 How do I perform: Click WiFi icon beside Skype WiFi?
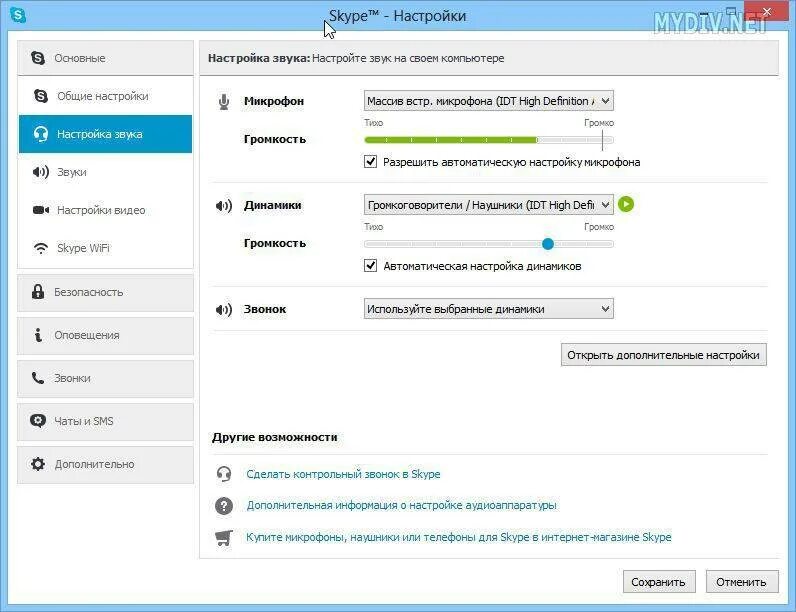[x=41, y=248]
